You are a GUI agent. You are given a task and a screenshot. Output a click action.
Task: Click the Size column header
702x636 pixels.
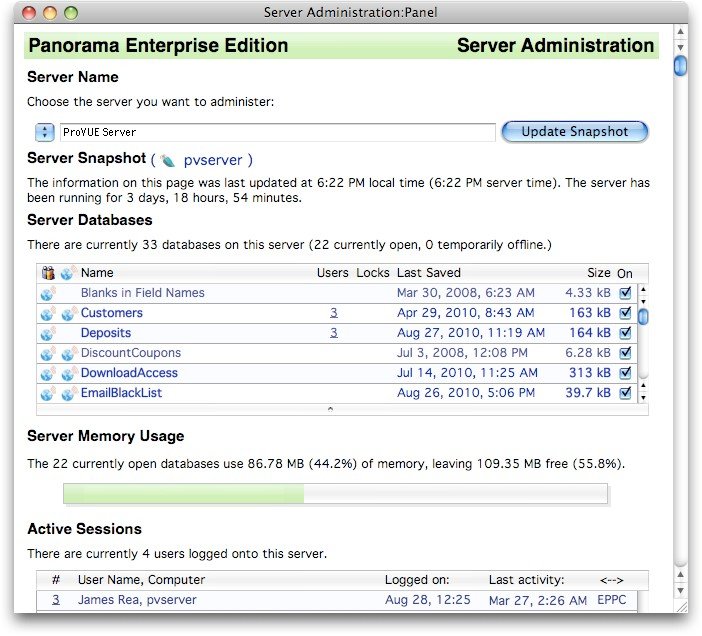(x=599, y=273)
